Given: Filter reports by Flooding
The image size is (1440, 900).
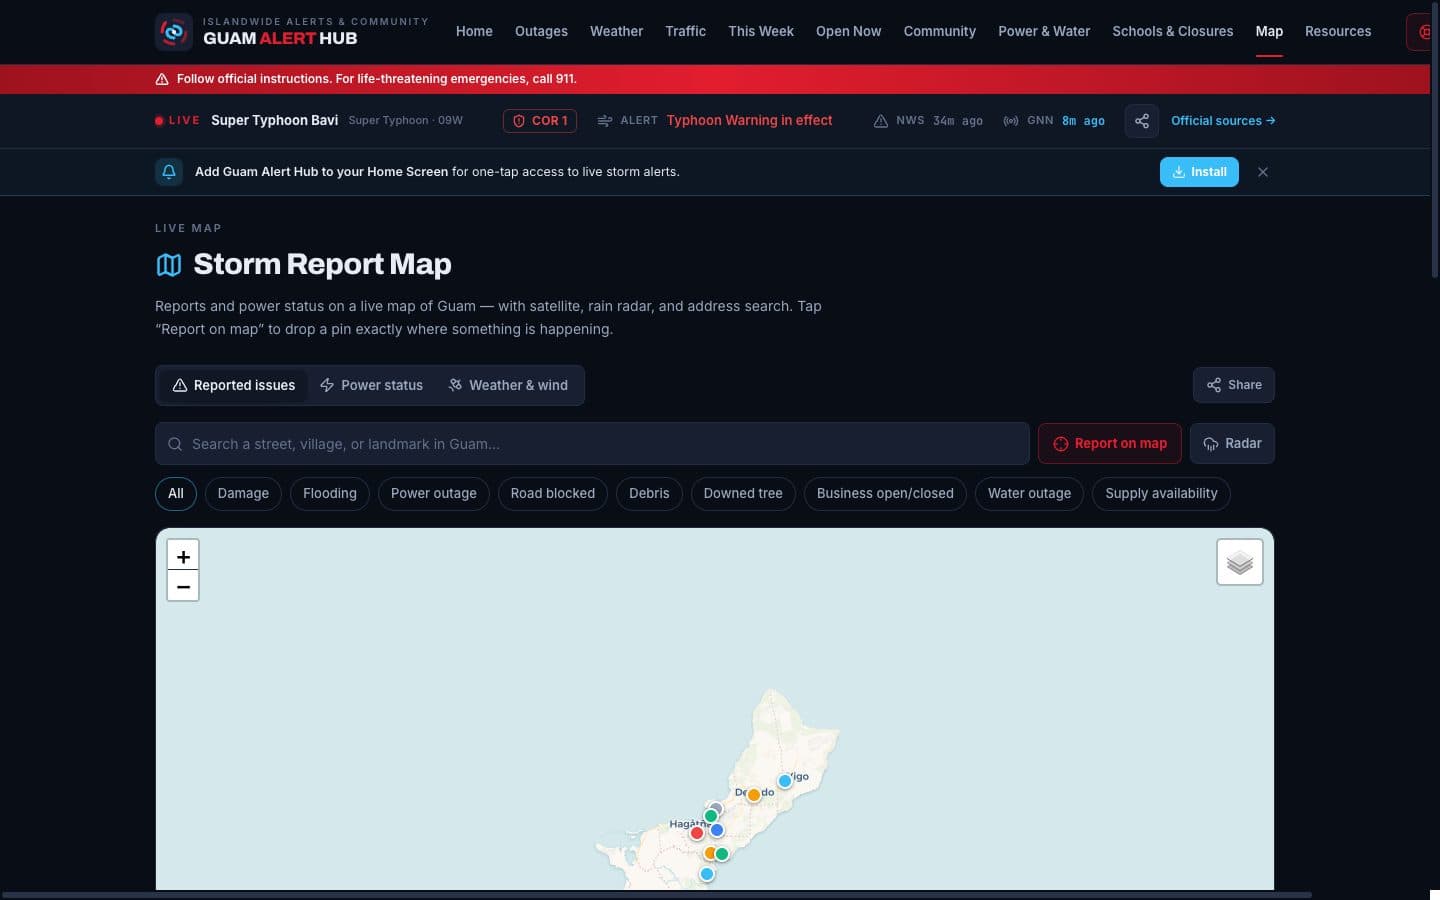Looking at the screenshot, I should [x=330, y=494].
